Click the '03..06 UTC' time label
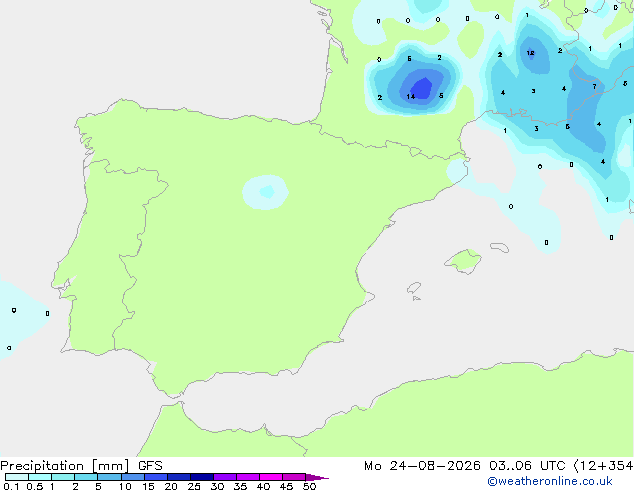The width and height of the screenshot is (634, 490). (x=526, y=466)
